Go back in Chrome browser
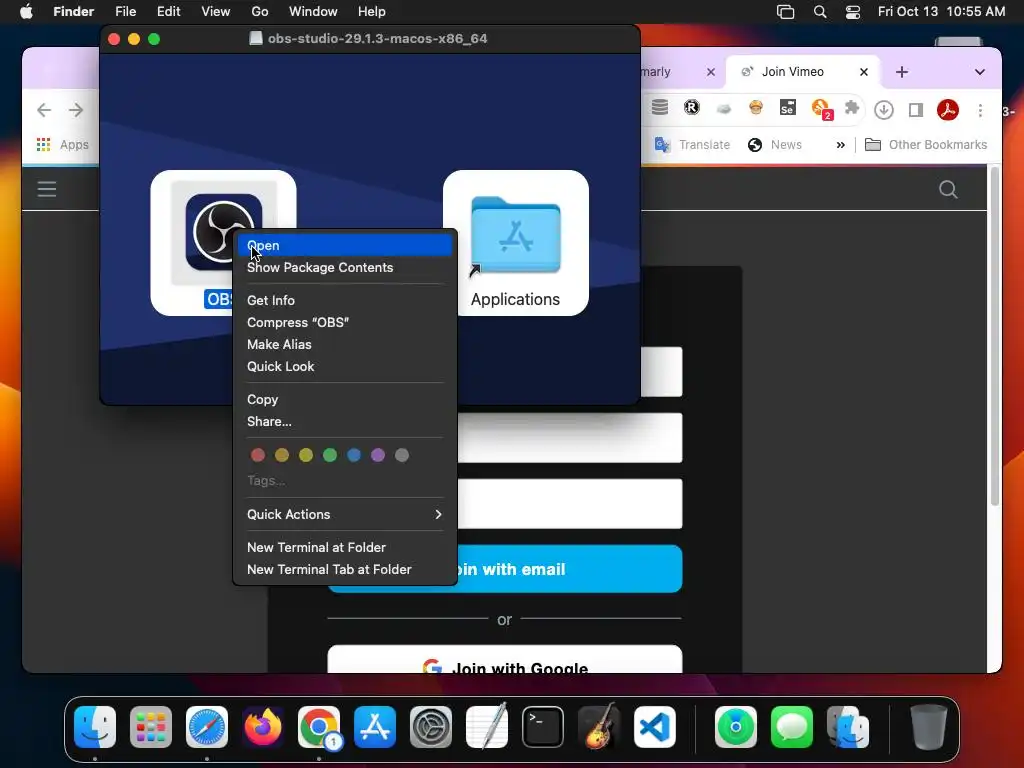 click(x=44, y=110)
